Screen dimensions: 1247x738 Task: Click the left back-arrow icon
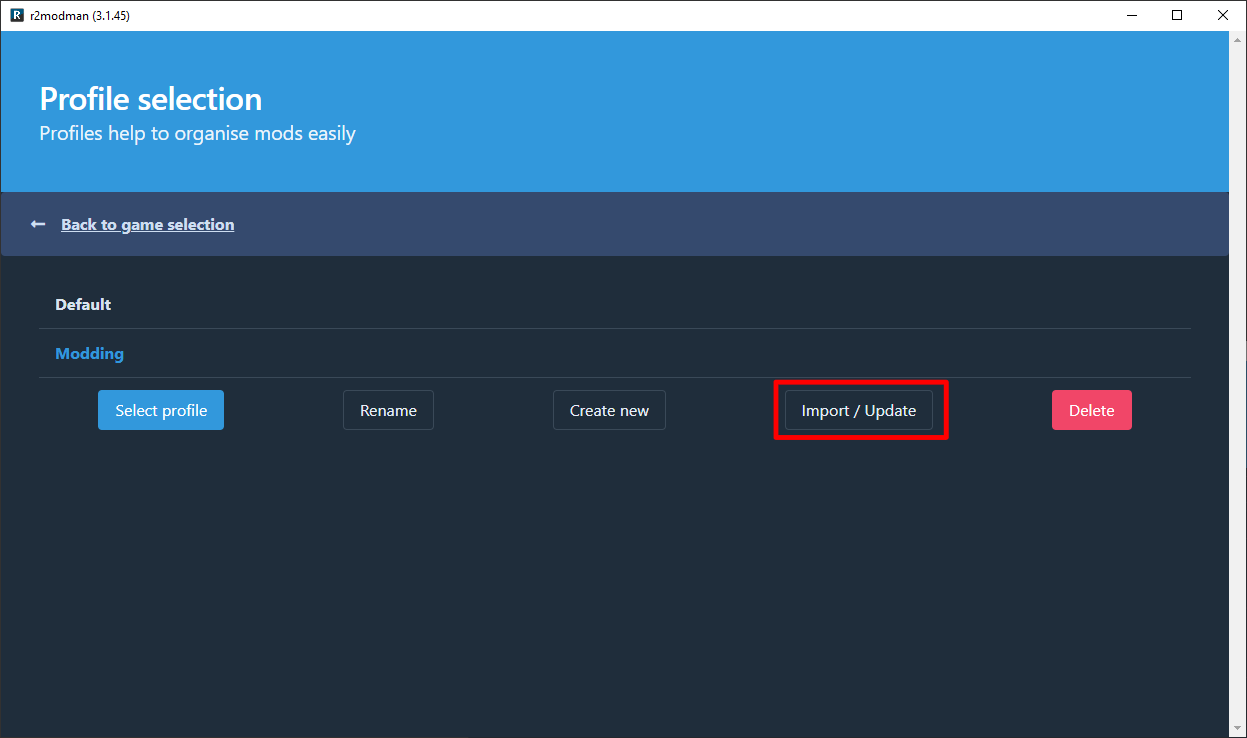coord(37,223)
